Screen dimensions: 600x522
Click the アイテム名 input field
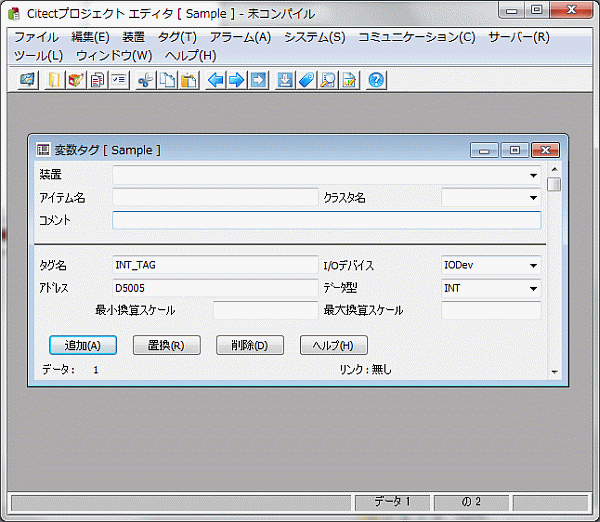tap(215, 198)
